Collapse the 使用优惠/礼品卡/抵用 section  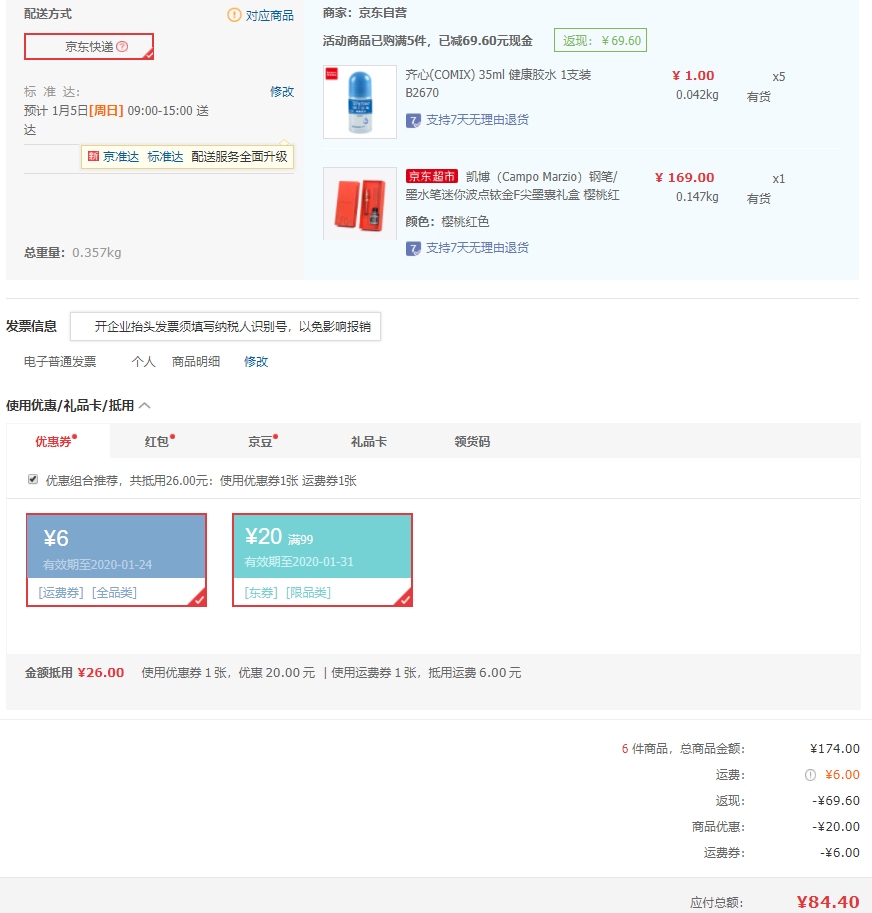(x=145, y=405)
